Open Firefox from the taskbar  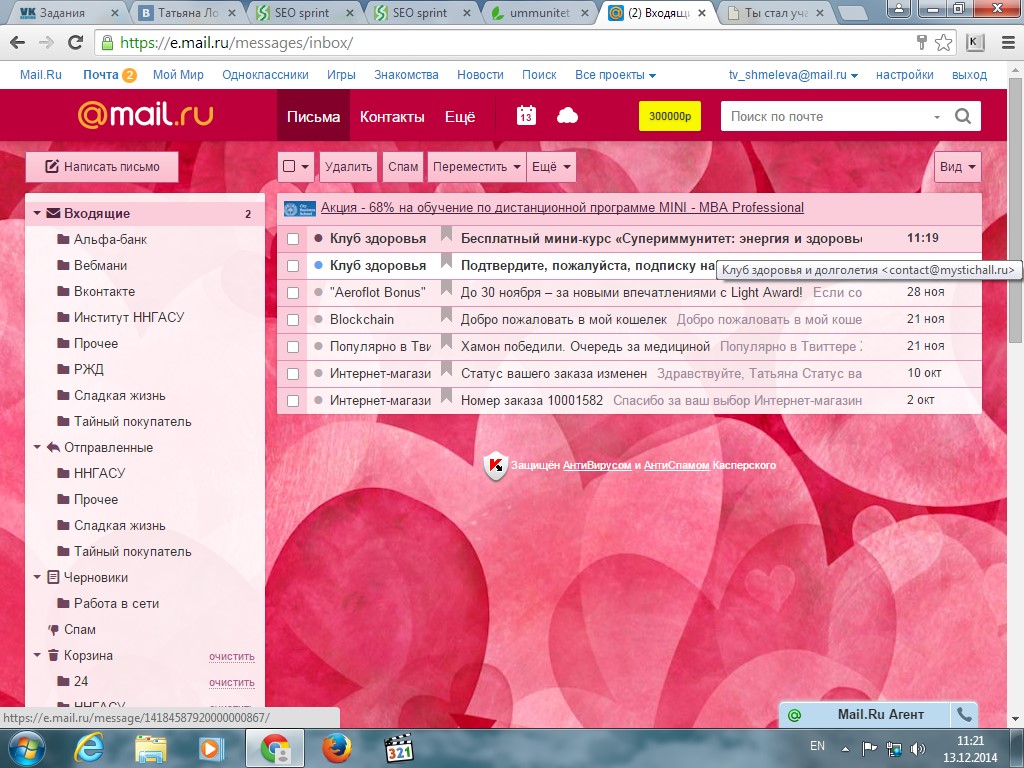pos(337,748)
